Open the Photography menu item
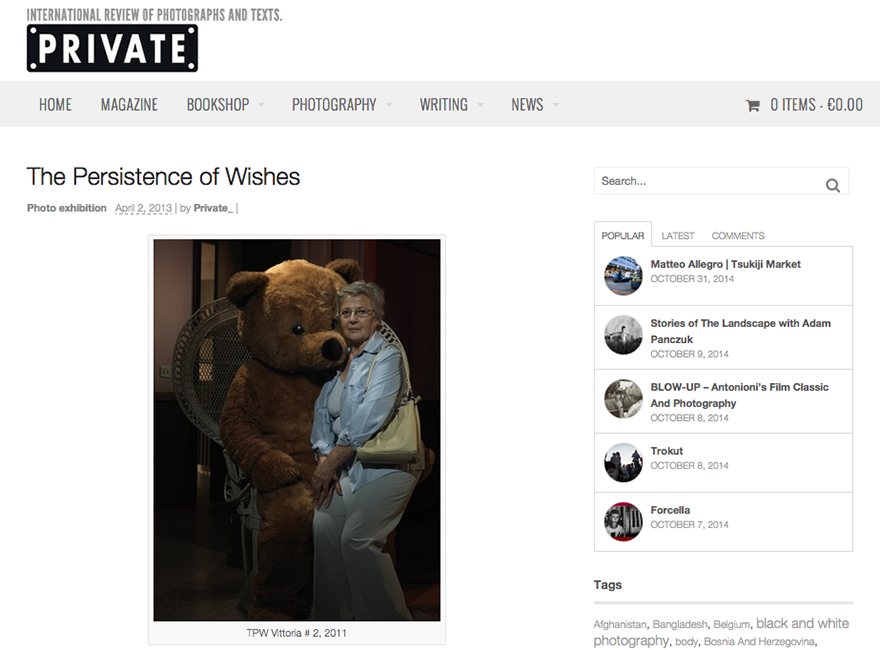The image size is (880, 650). [x=334, y=105]
